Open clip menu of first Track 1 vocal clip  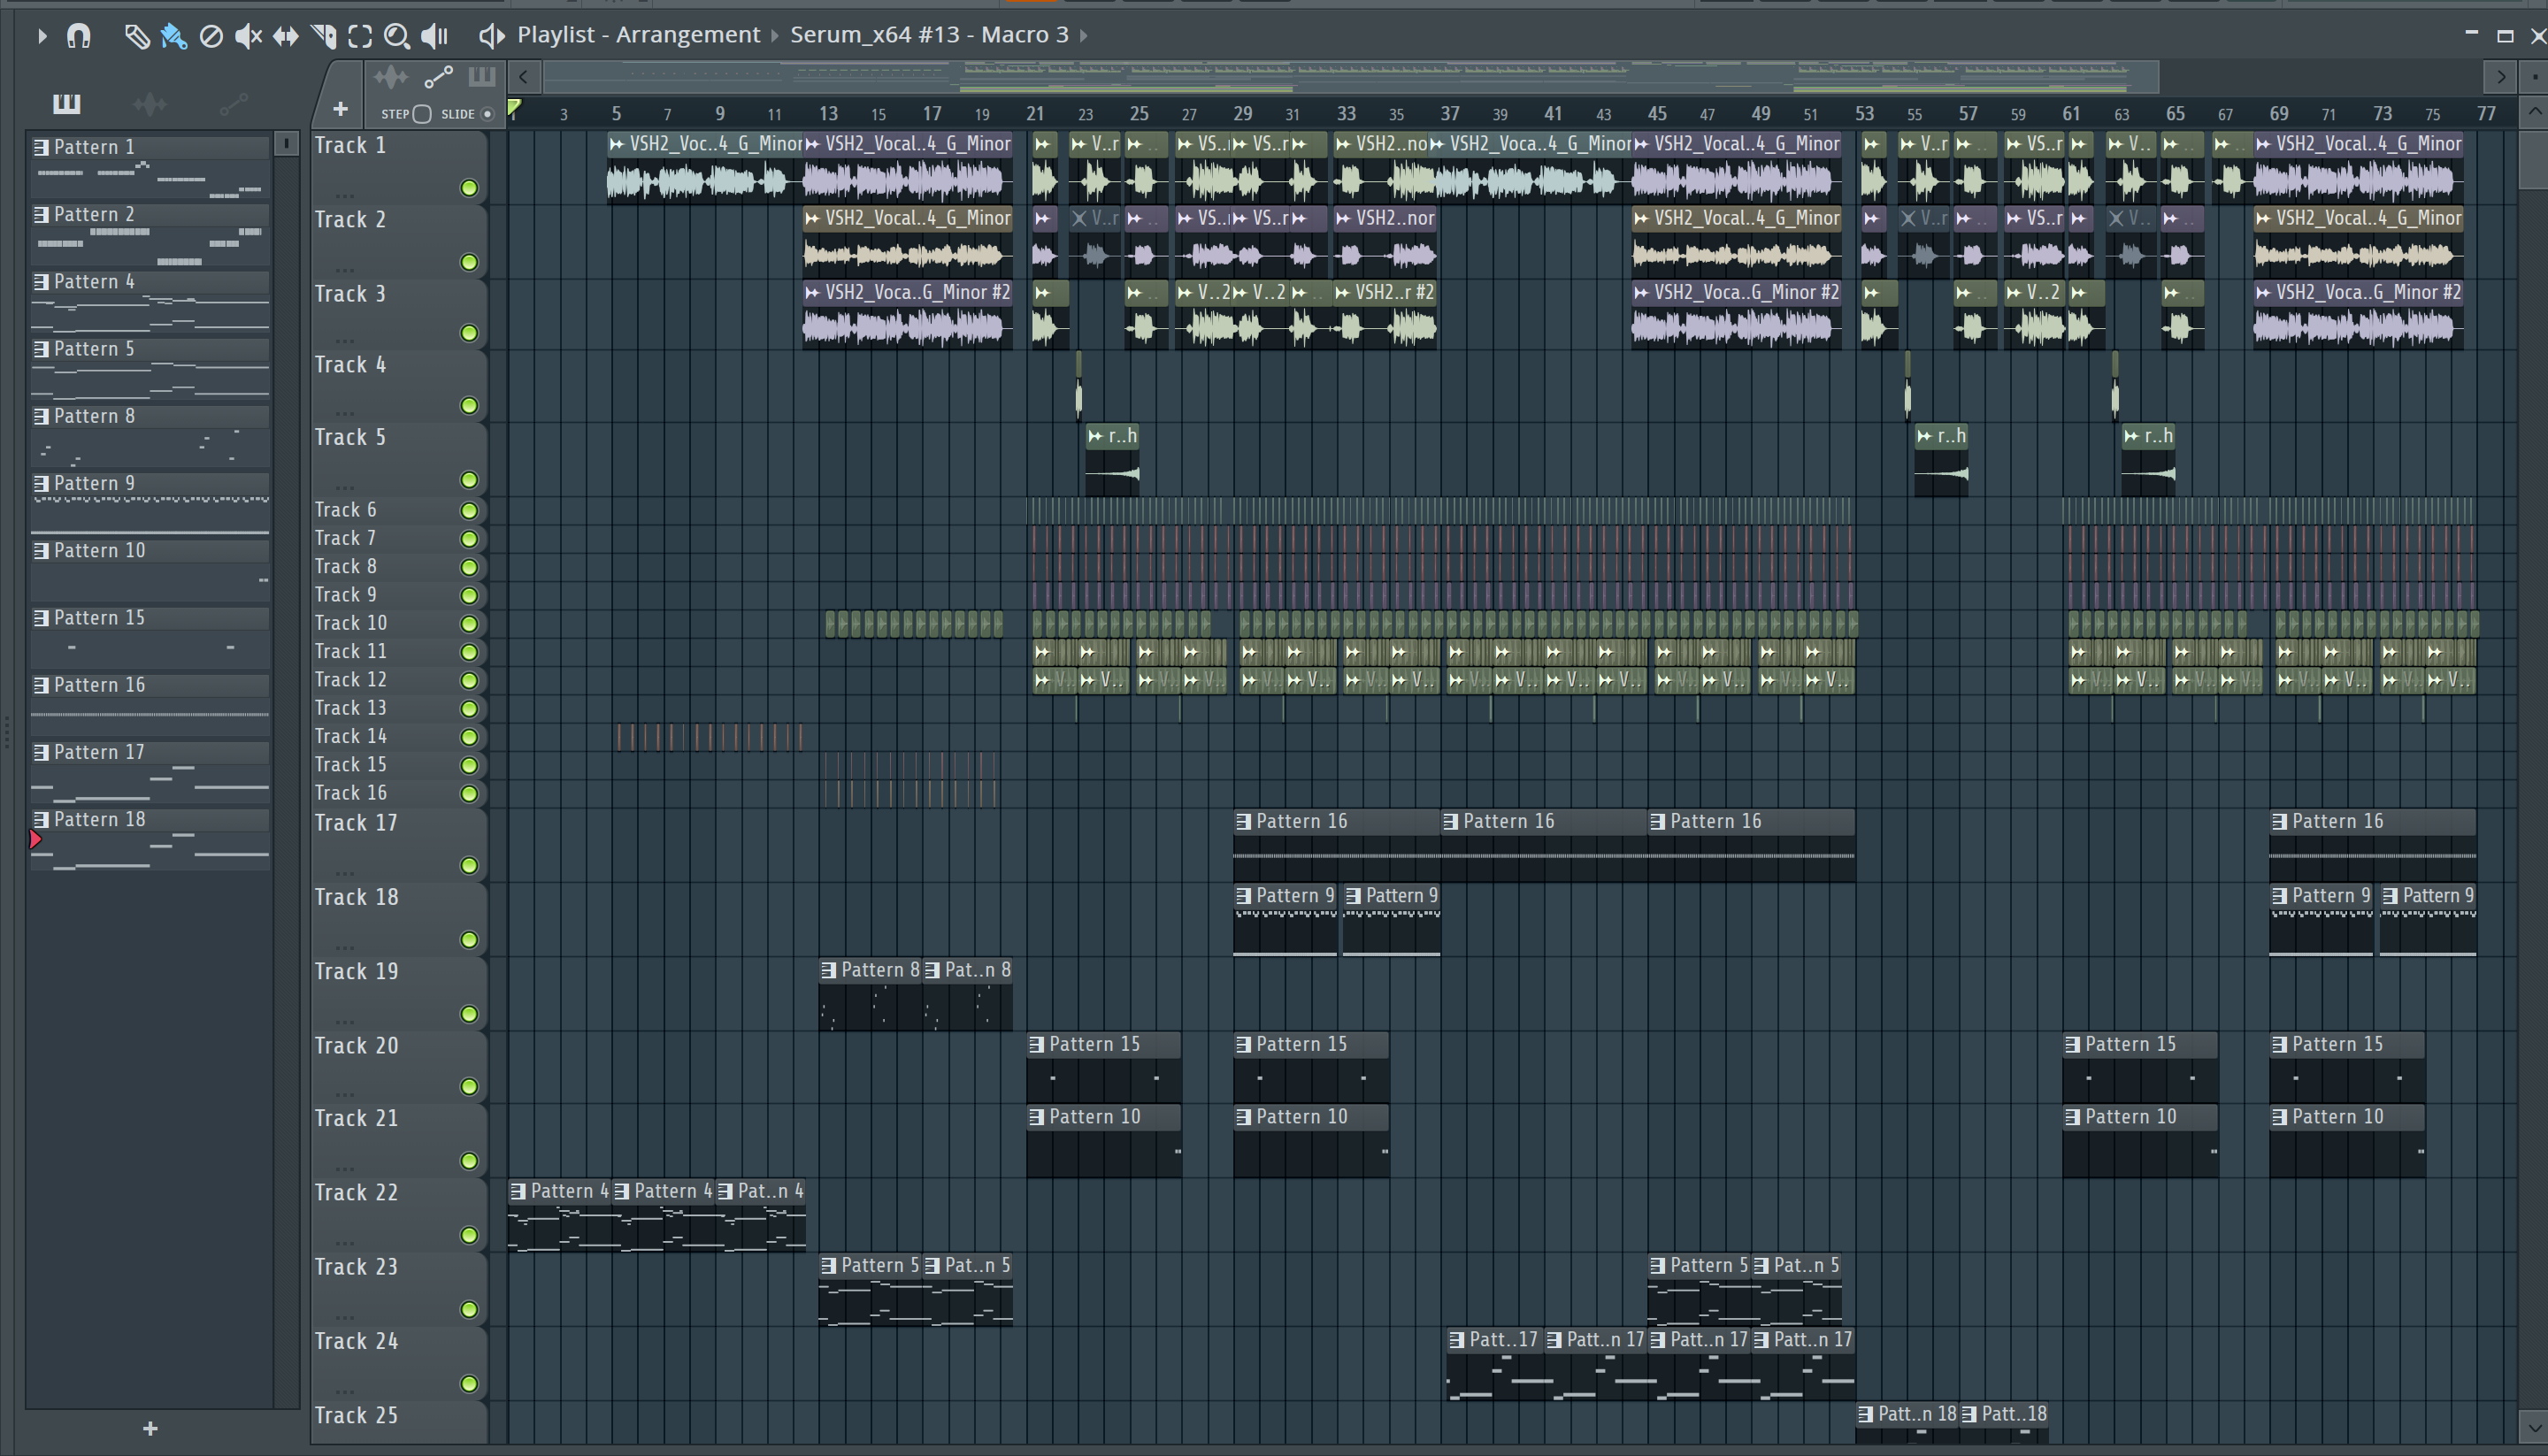click(617, 144)
